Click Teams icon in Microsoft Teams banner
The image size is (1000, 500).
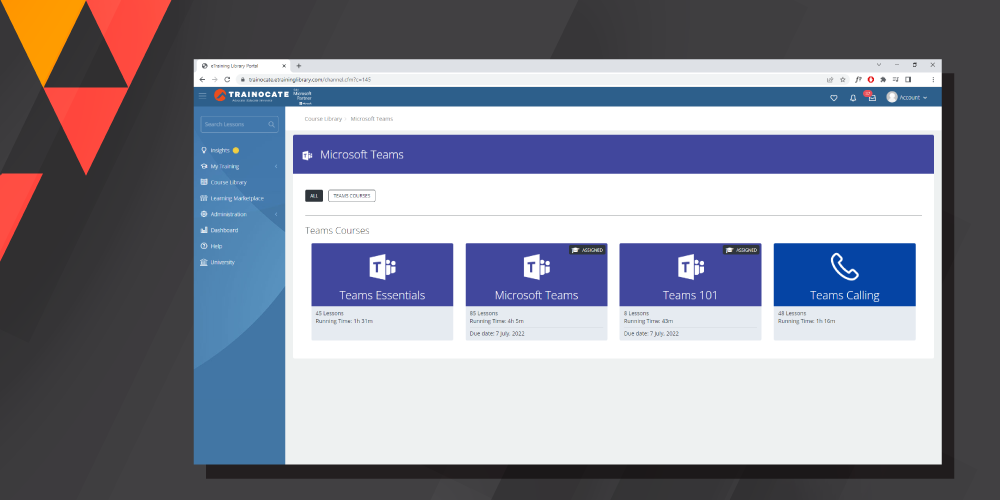pos(307,155)
